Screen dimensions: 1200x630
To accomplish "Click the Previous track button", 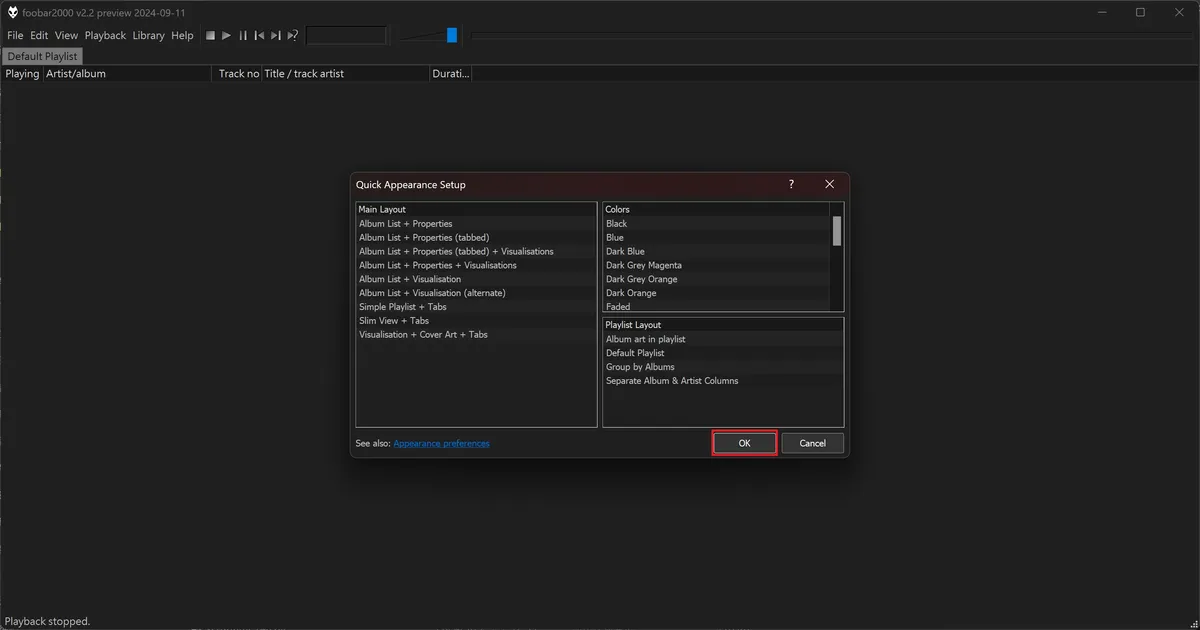I will click(x=259, y=35).
